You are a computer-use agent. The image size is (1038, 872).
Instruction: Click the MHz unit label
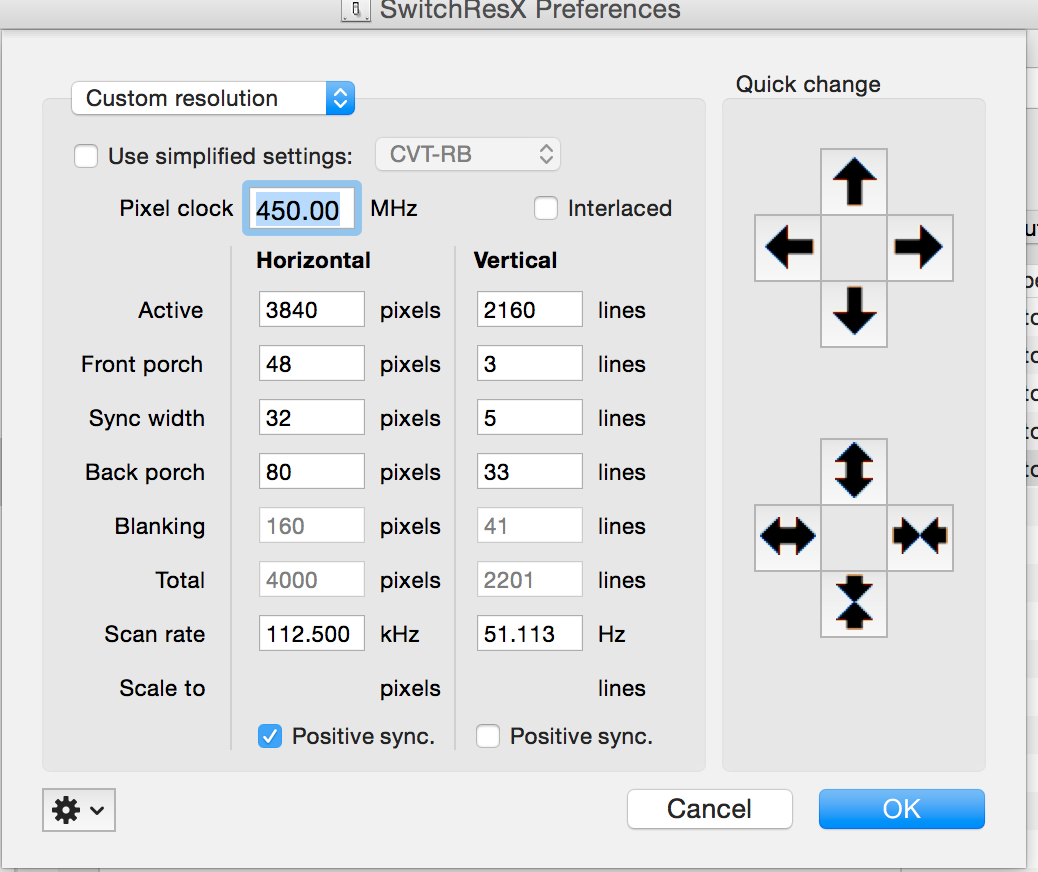click(394, 209)
